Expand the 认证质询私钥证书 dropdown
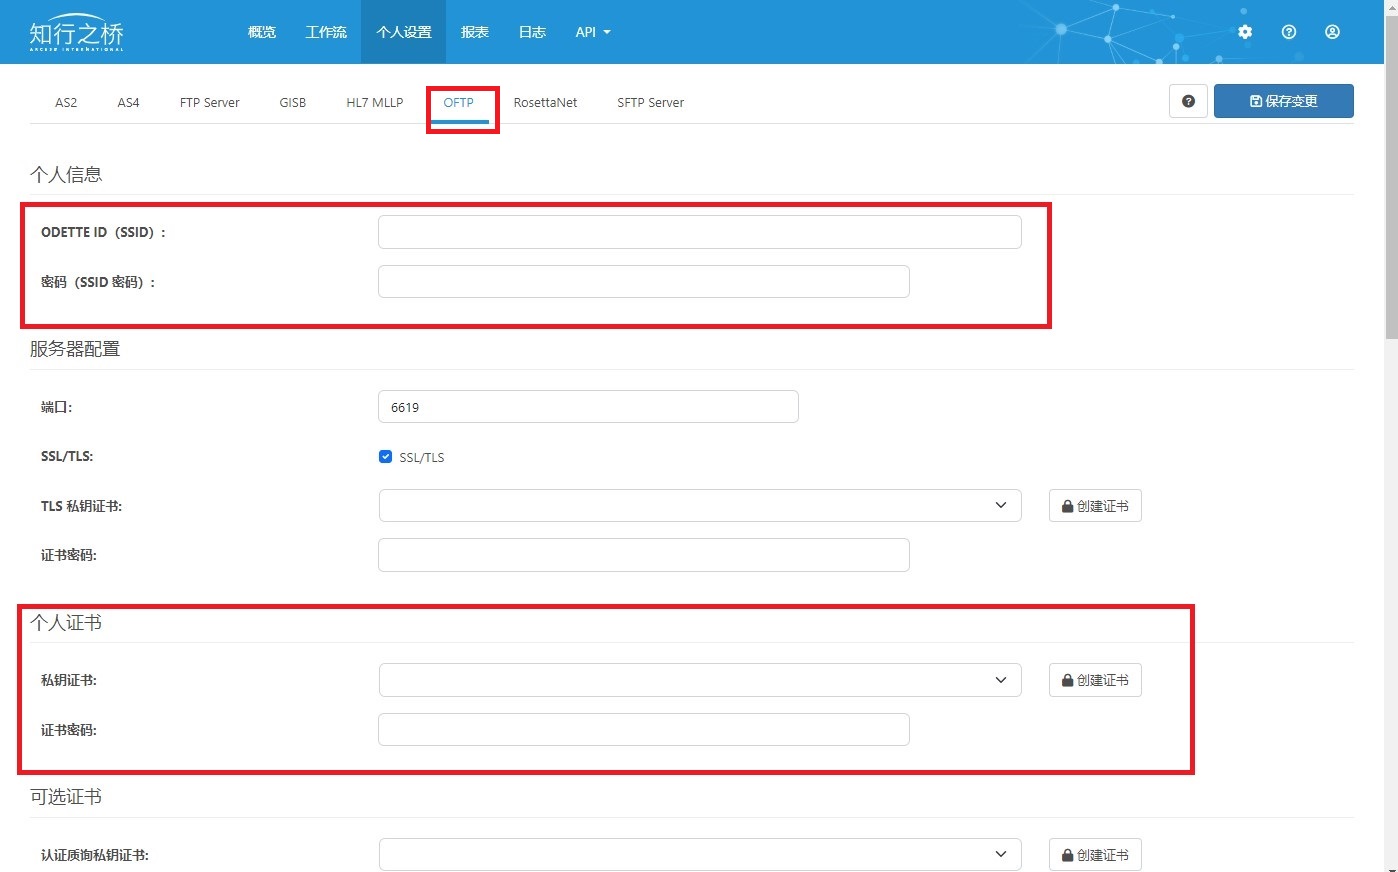 coord(700,854)
